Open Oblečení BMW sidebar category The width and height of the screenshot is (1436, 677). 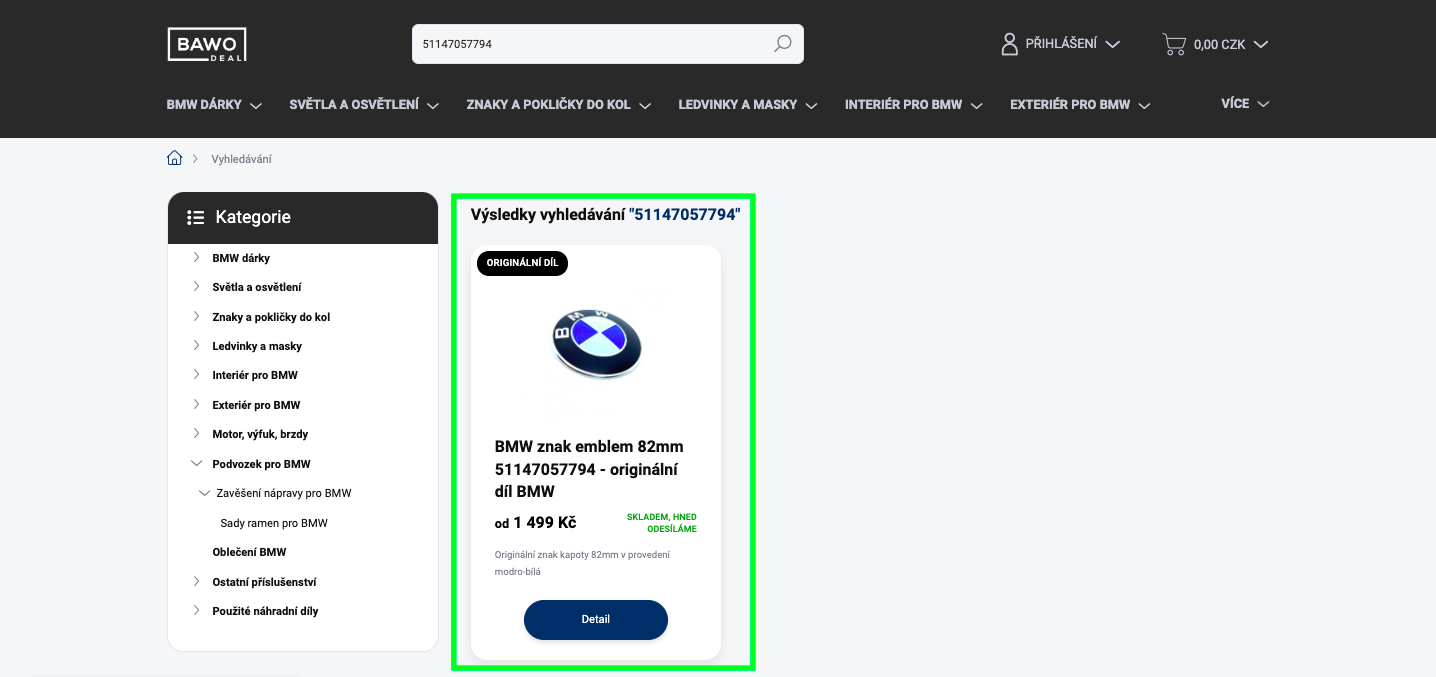pos(249,552)
